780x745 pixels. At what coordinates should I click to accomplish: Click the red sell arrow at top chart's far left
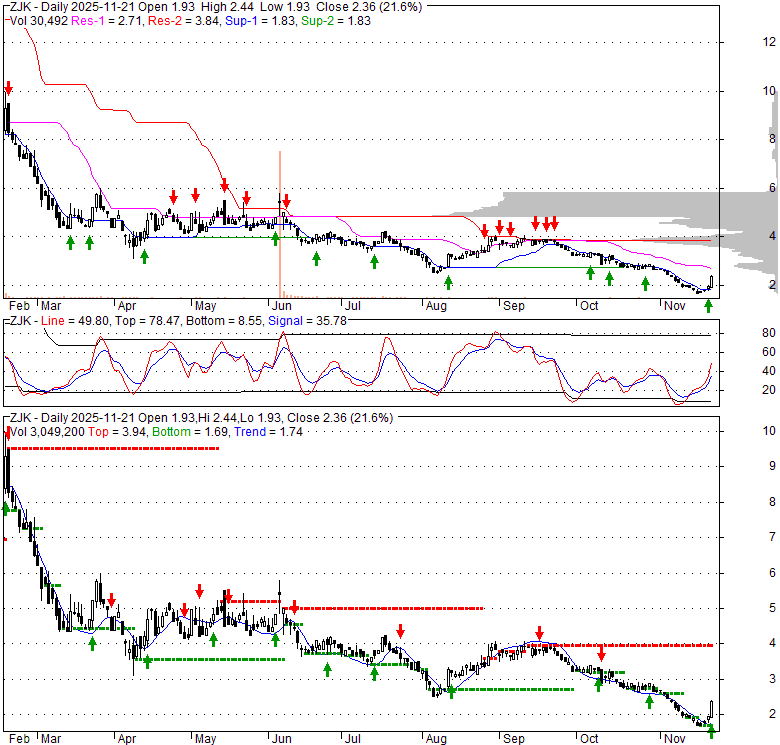pos(8,88)
